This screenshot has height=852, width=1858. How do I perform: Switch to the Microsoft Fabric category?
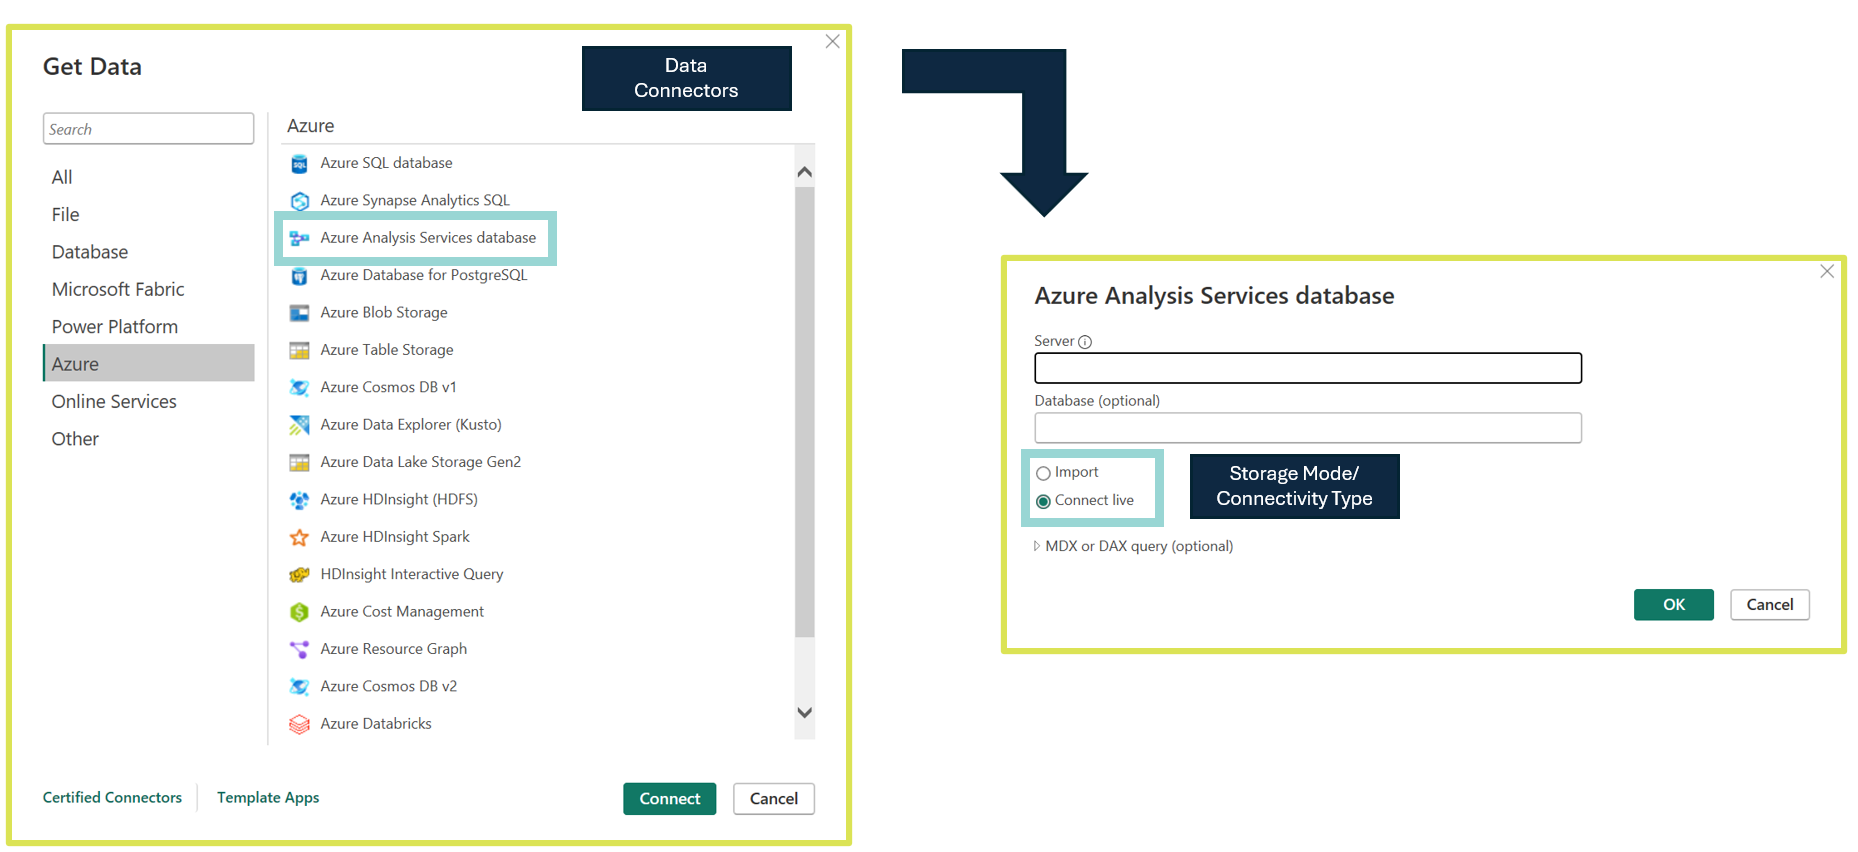point(118,290)
